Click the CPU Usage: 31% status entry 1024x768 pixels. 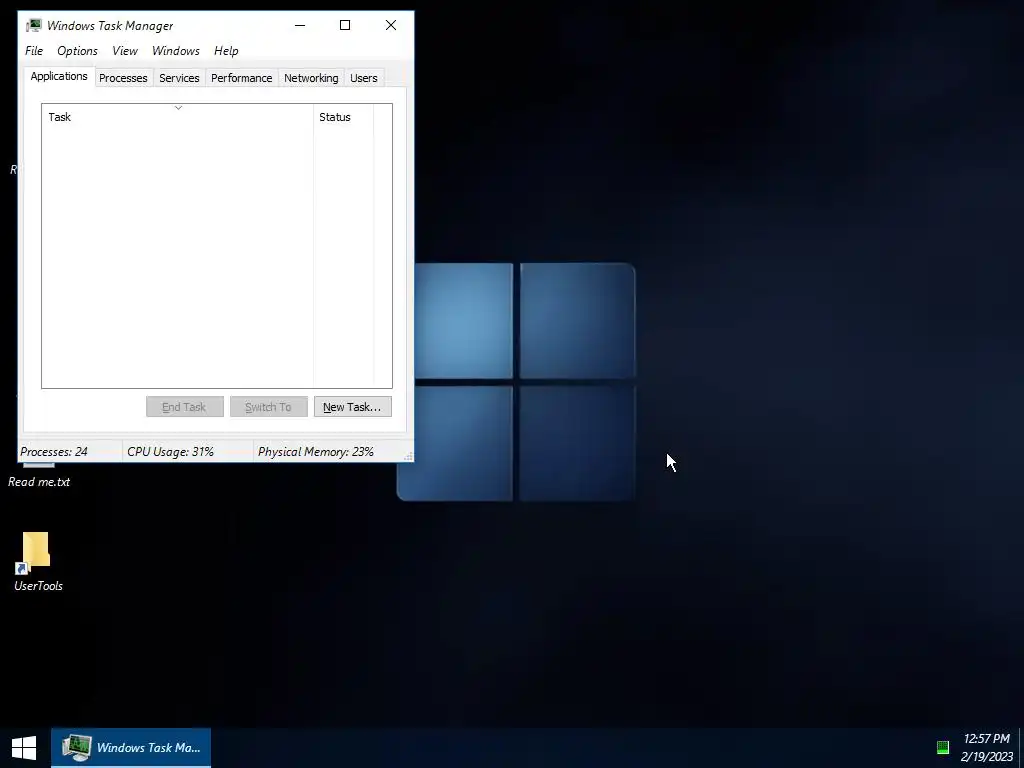point(188,451)
